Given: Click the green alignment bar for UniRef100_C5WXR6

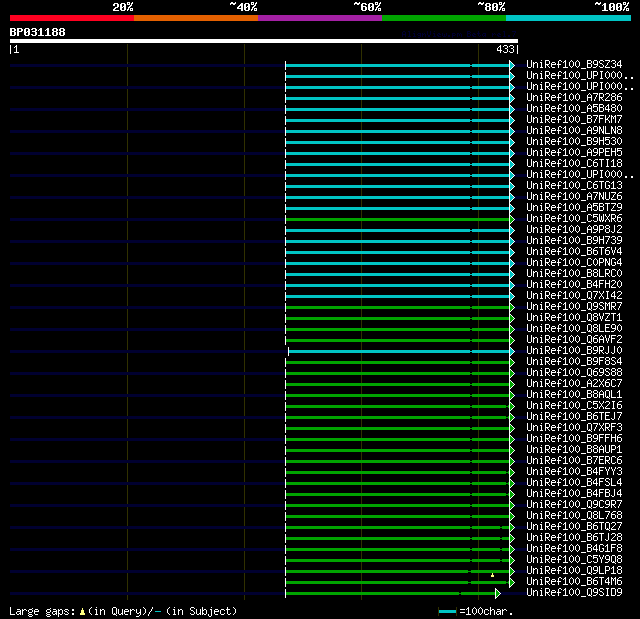Looking at the screenshot, I should click(x=398, y=220).
